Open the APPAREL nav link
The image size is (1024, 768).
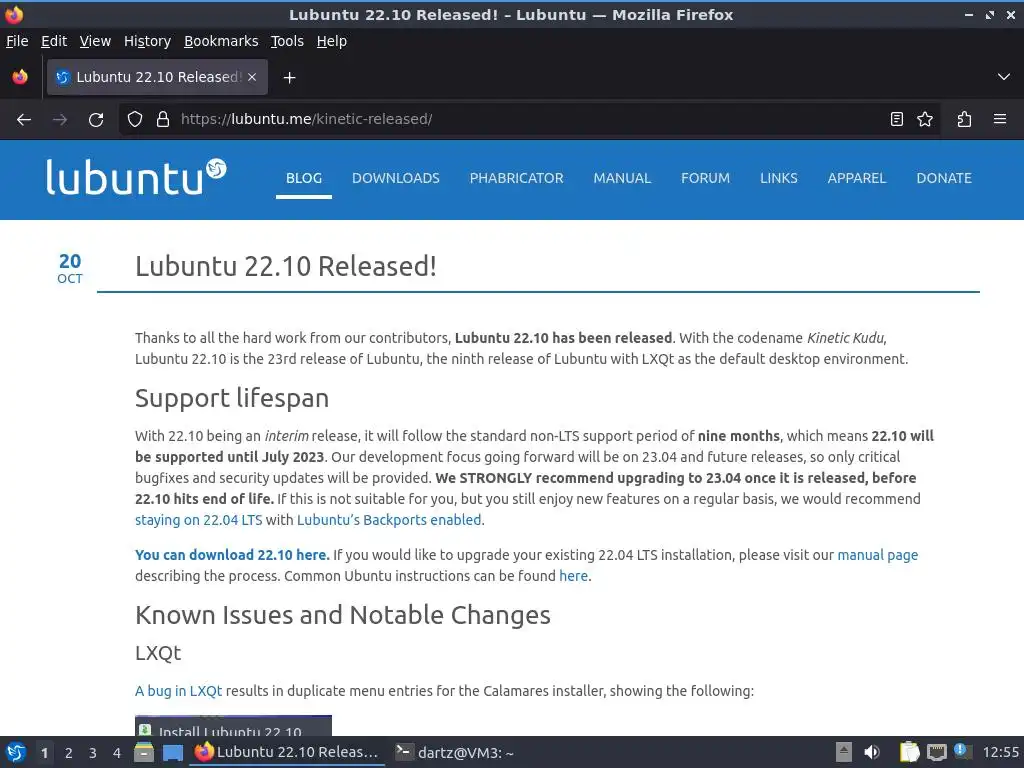(x=857, y=178)
